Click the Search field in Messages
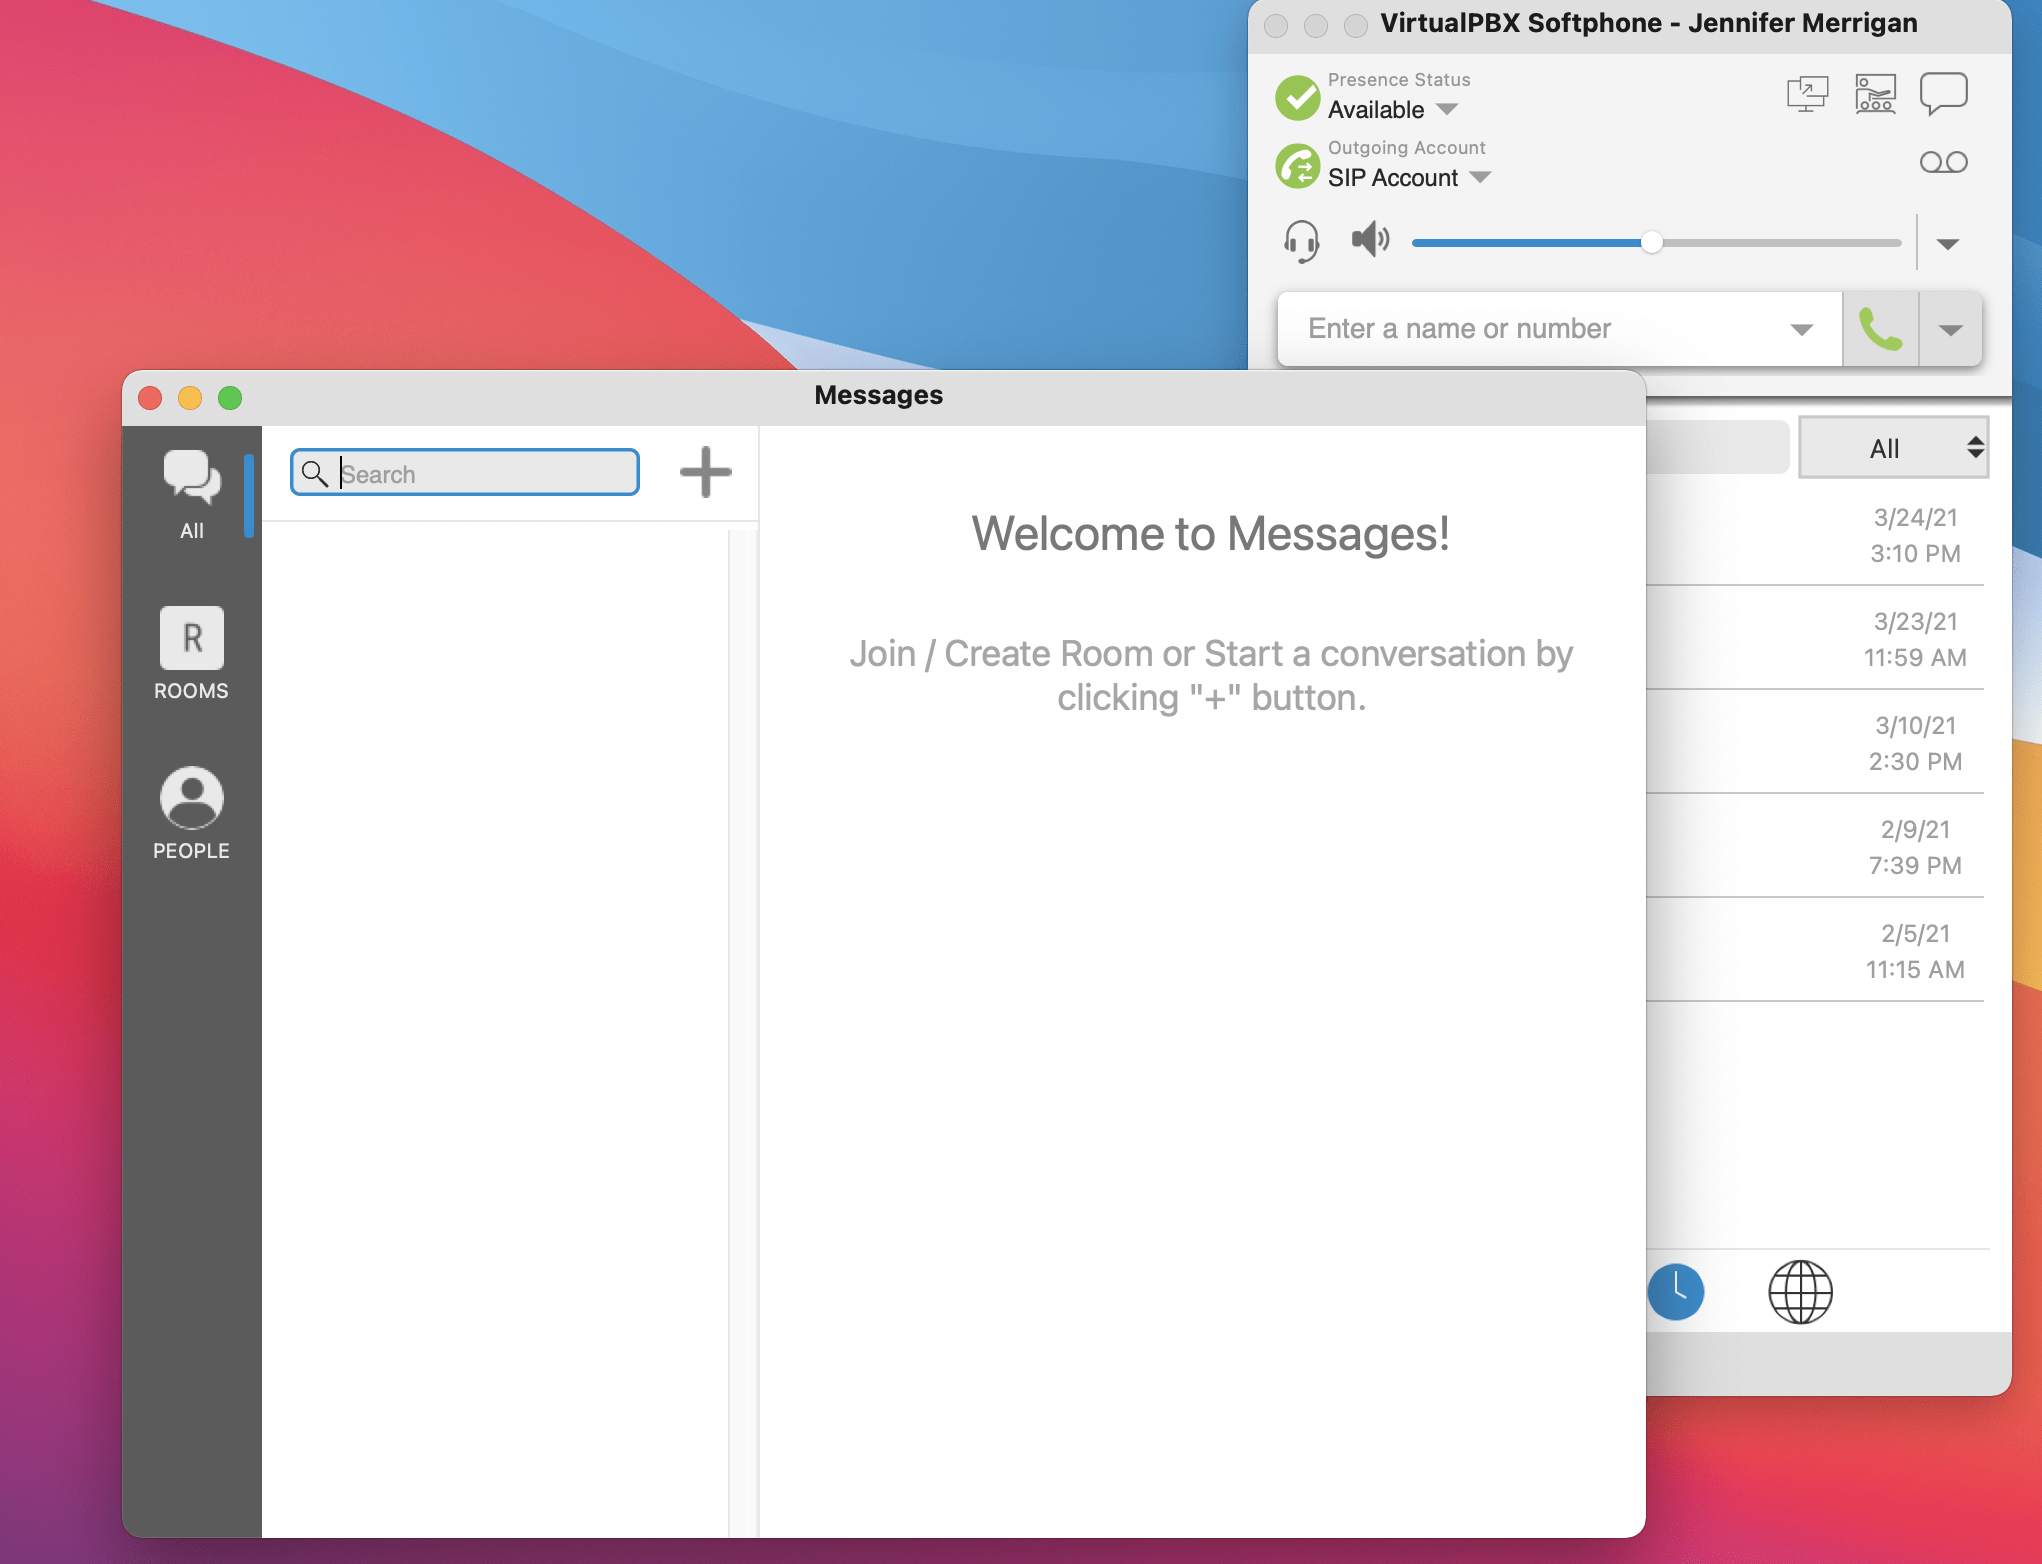Image resolution: width=2042 pixels, height=1564 pixels. coord(465,473)
